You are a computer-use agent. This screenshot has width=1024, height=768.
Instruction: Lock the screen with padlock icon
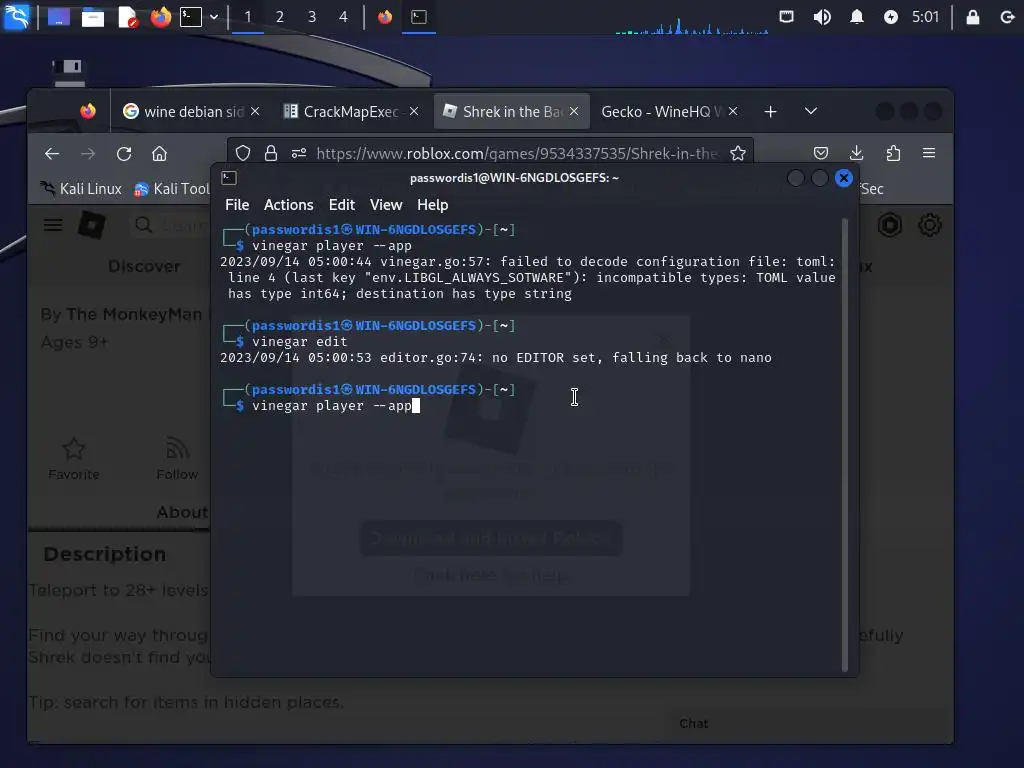972,17
